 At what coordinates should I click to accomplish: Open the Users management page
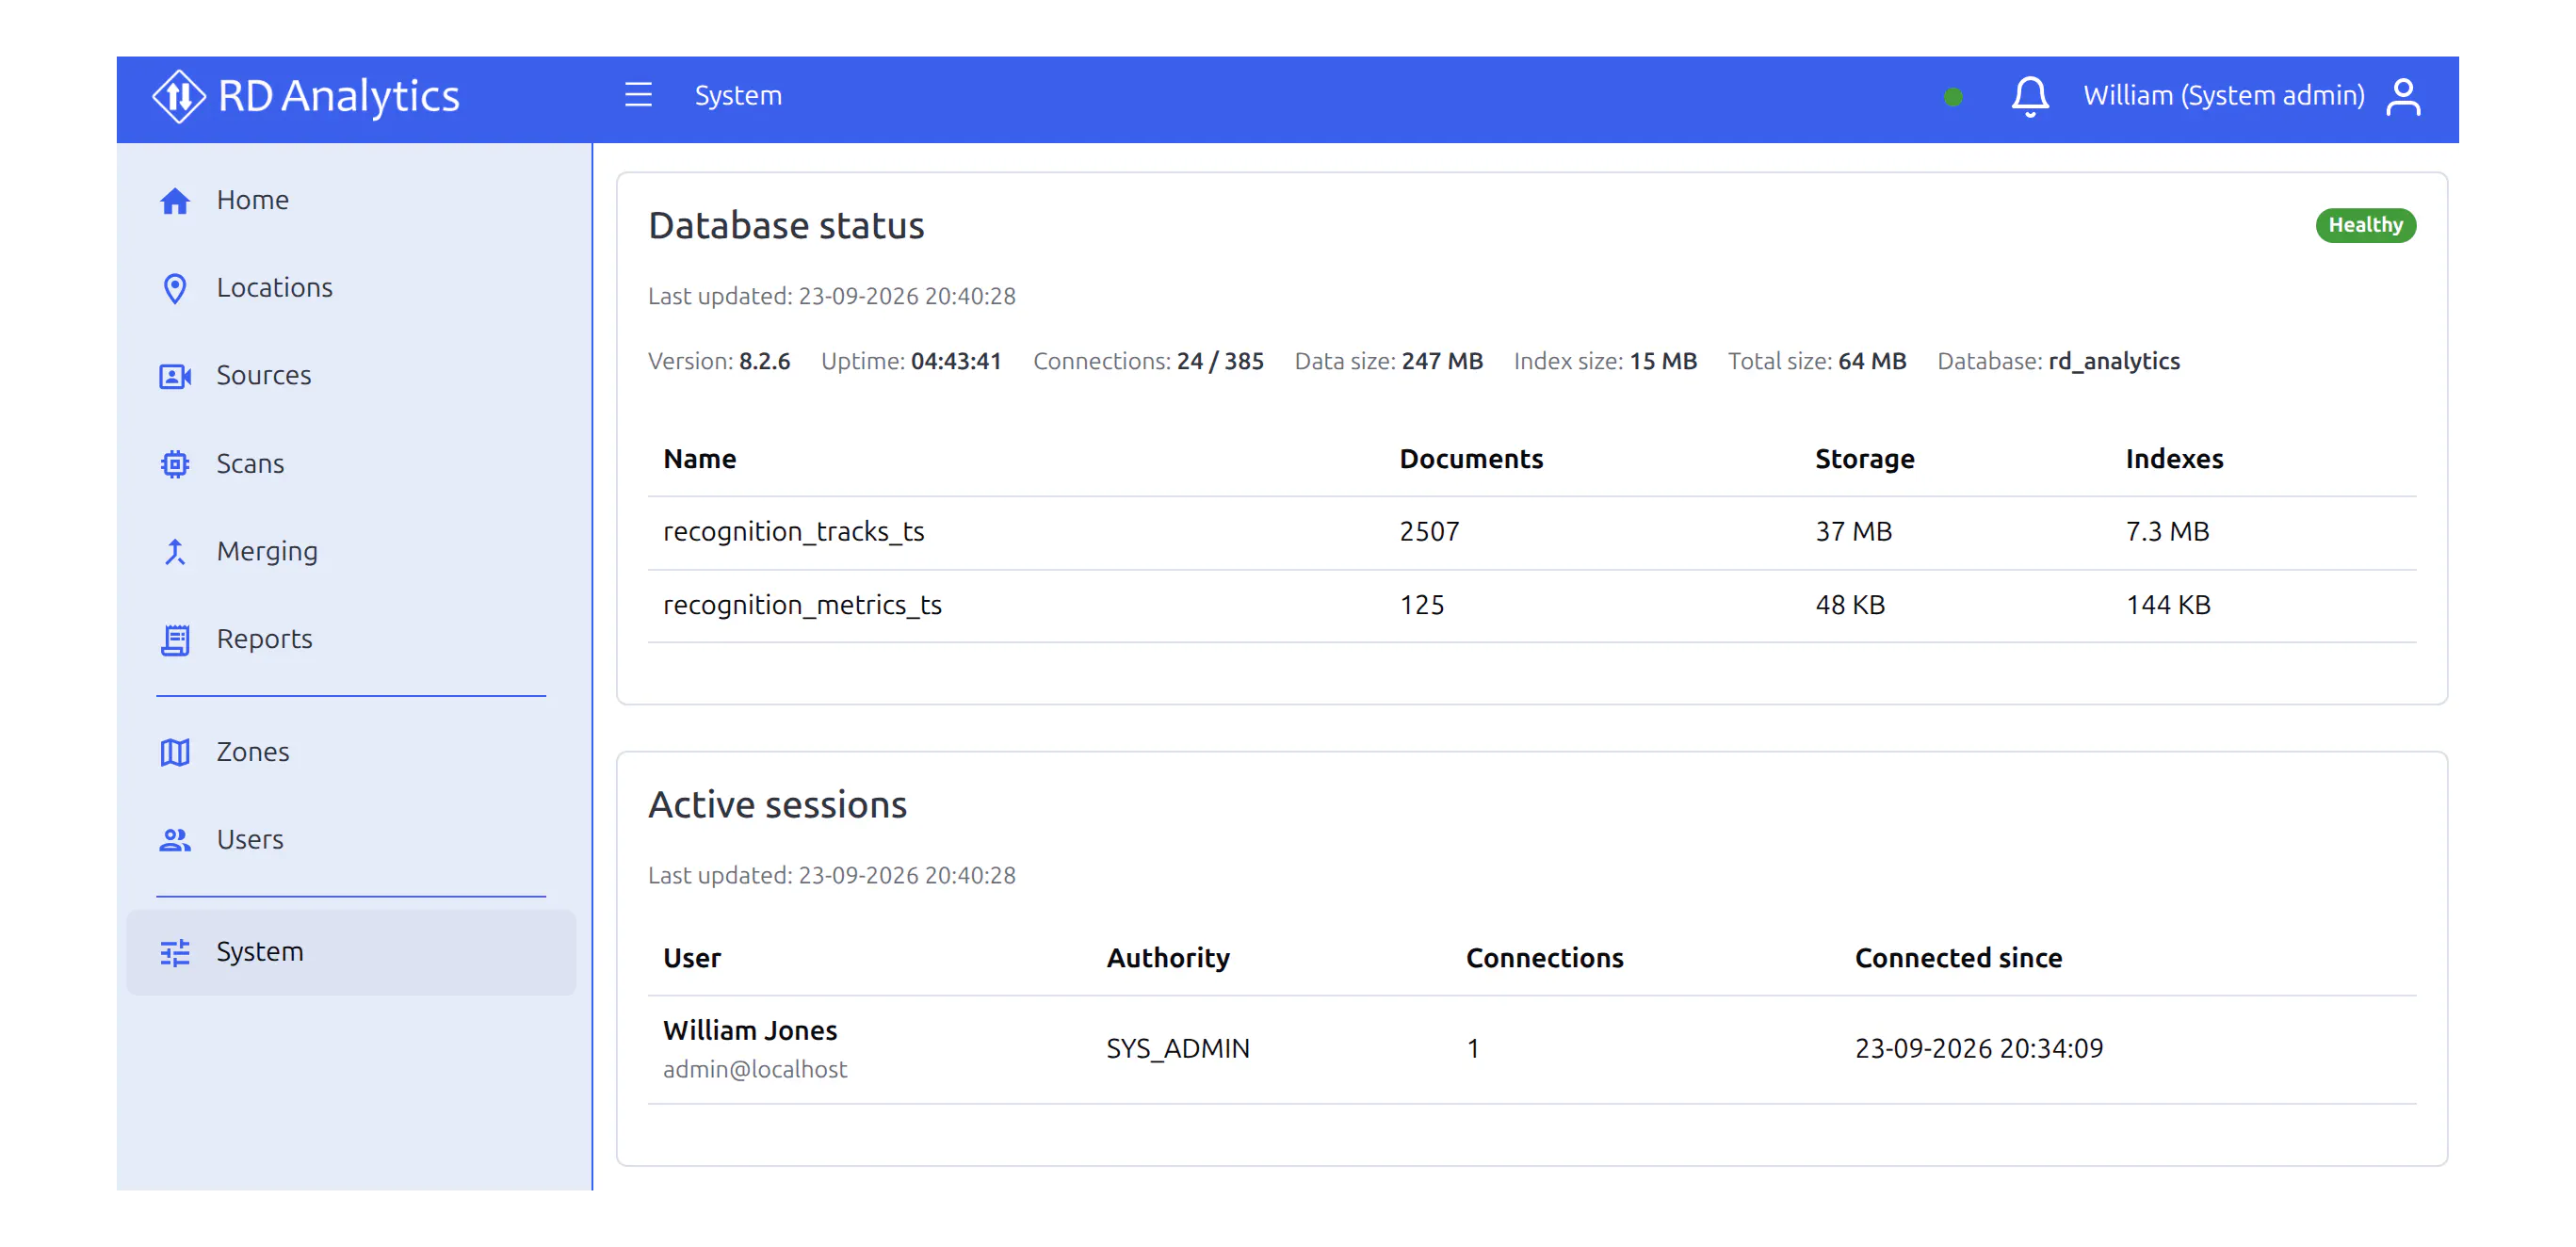point(351,840)
